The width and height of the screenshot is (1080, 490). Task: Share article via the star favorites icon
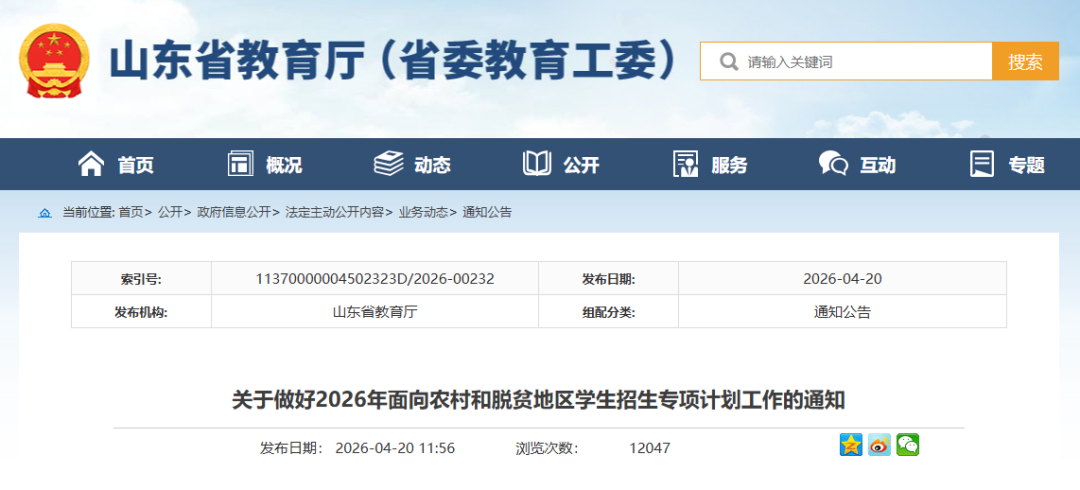[x=851, y=445]
